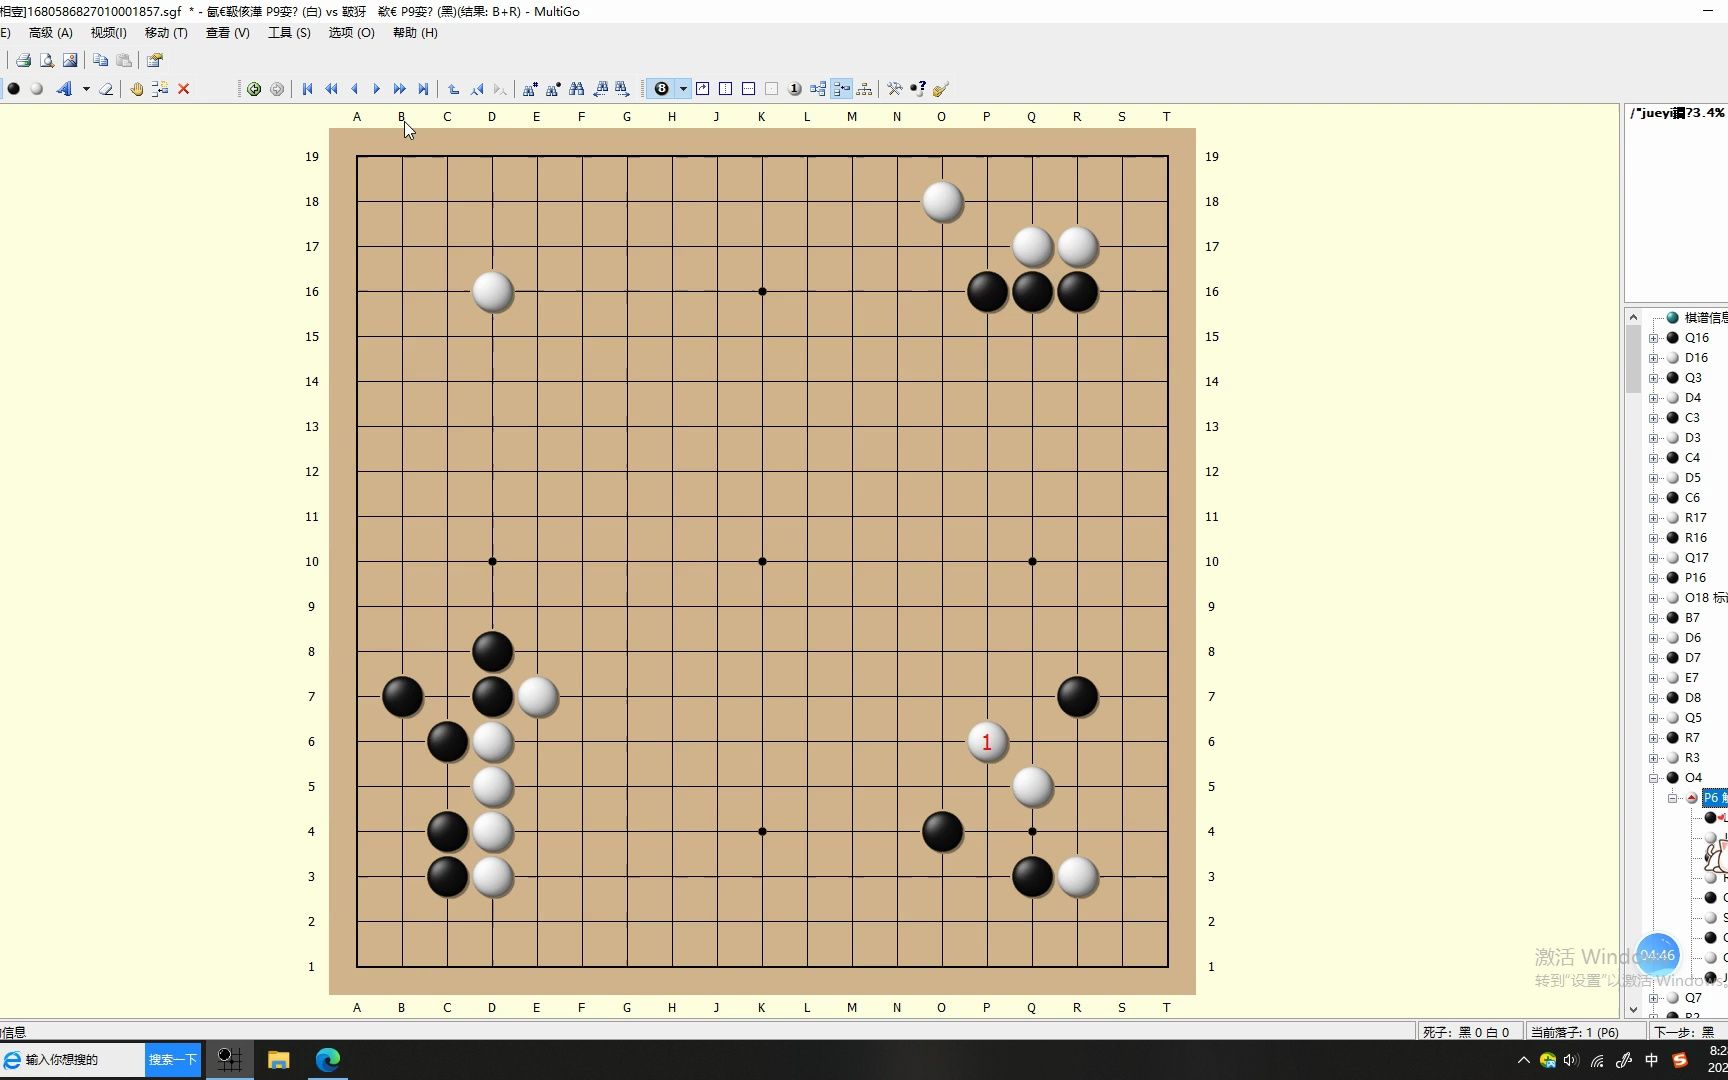This screenshot has height=1080, width=1728.
Task: Toggle the numbered-circle move marker icon
Action: 795,89
